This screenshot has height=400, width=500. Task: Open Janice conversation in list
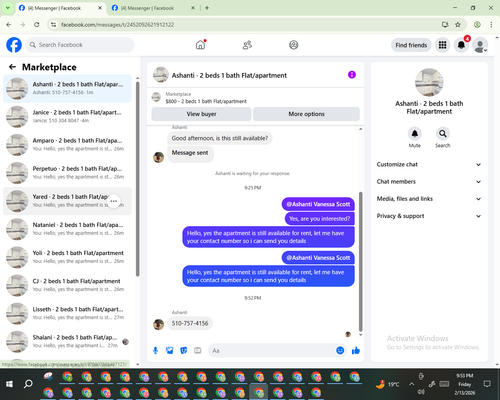[67, 117]
